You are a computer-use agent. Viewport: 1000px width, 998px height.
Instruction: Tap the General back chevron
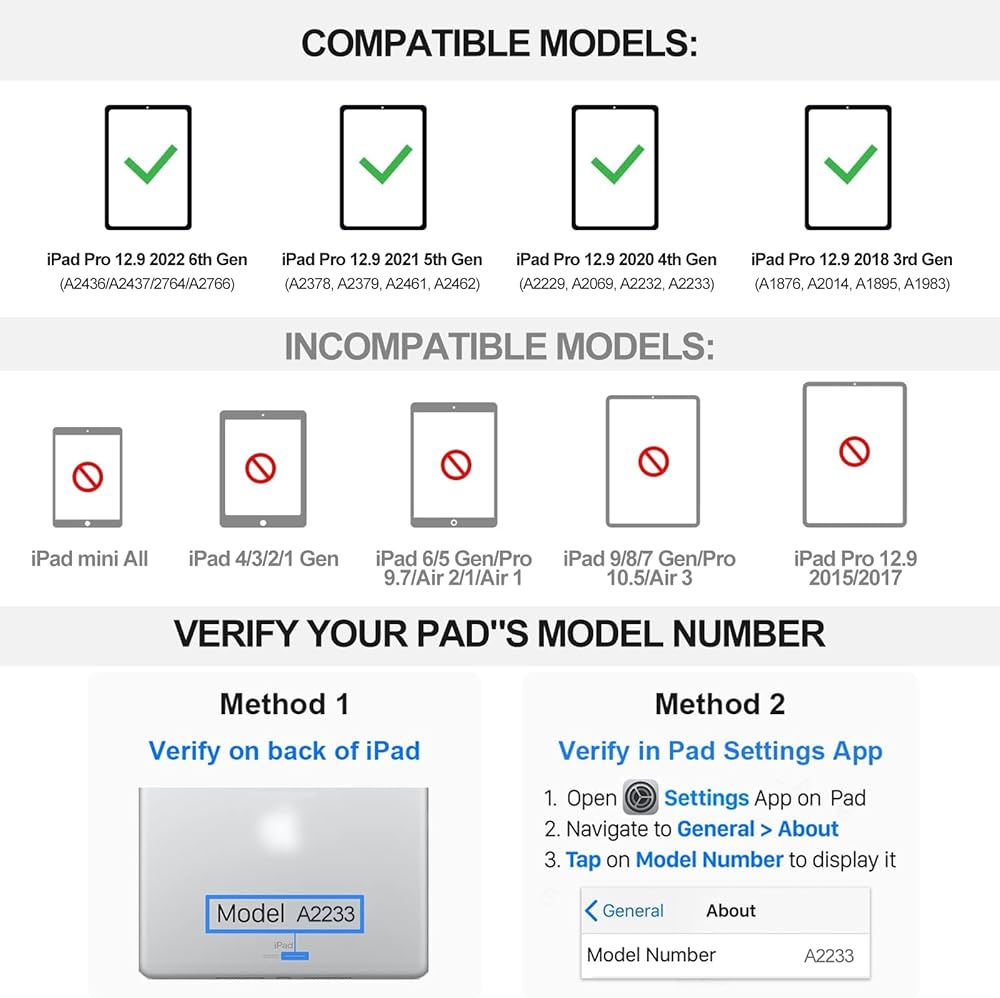(x=591, y=910)
